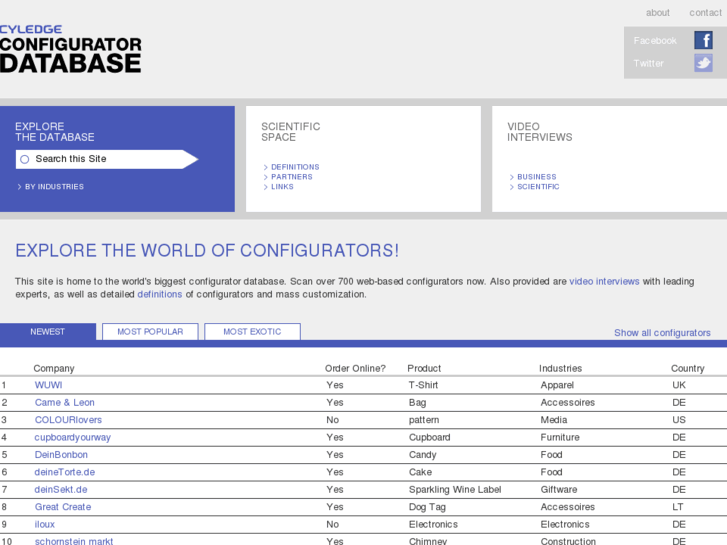Open the Facebook icon link
Image resolution: width=727 pixels, height=545 pixels.
pos(703,40)
